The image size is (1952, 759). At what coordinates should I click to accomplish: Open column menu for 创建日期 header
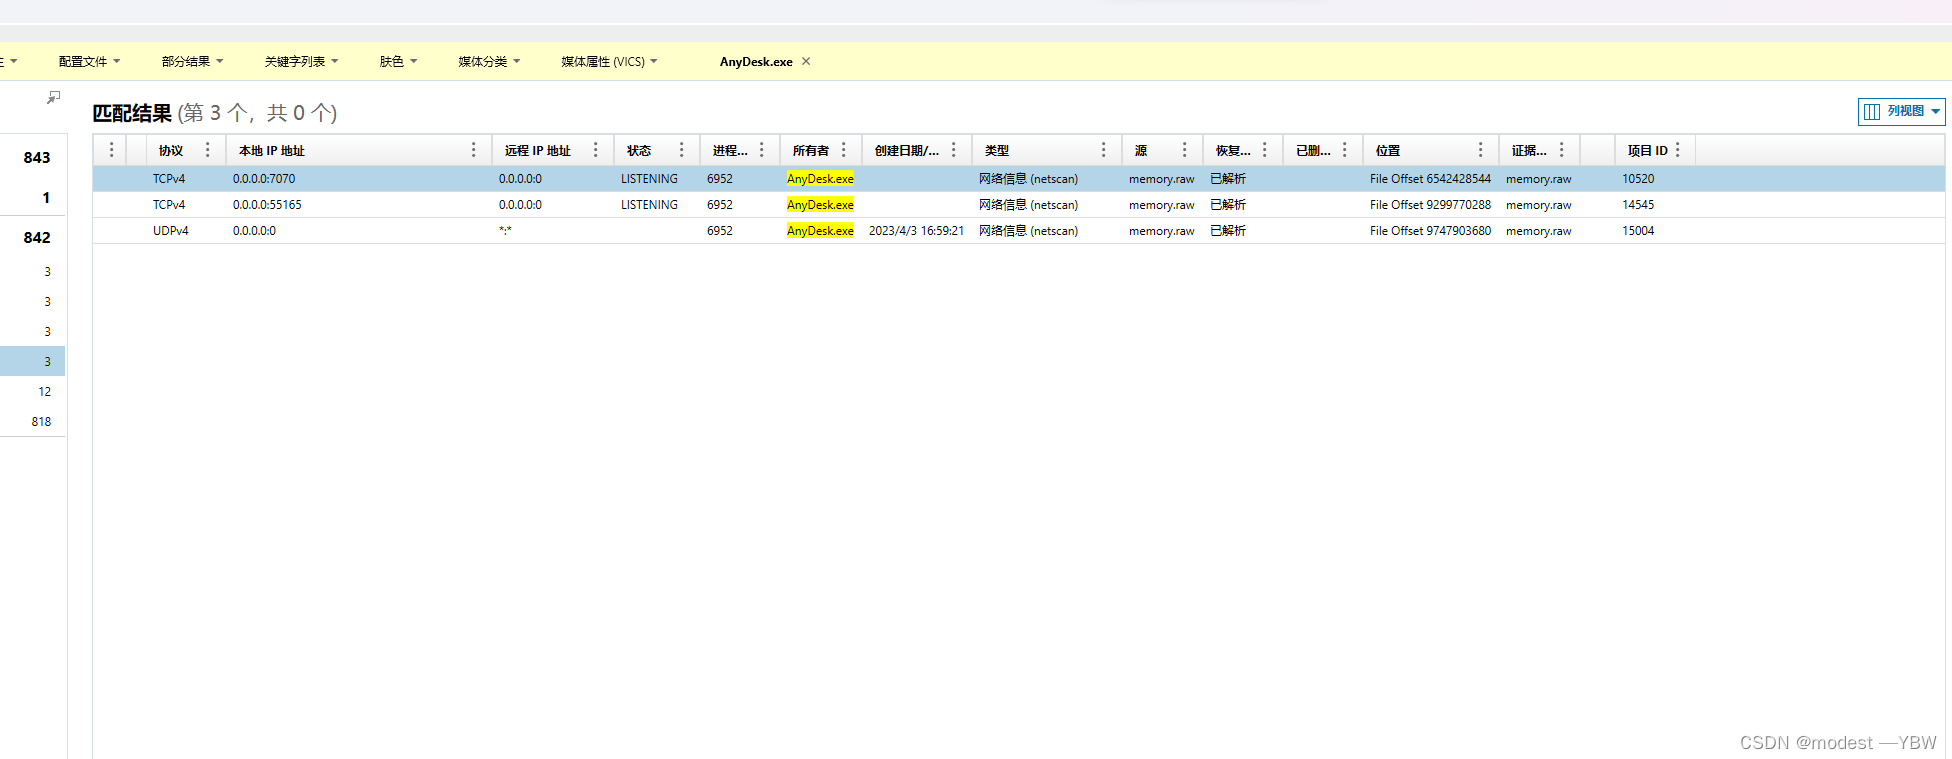click(954, 150)
